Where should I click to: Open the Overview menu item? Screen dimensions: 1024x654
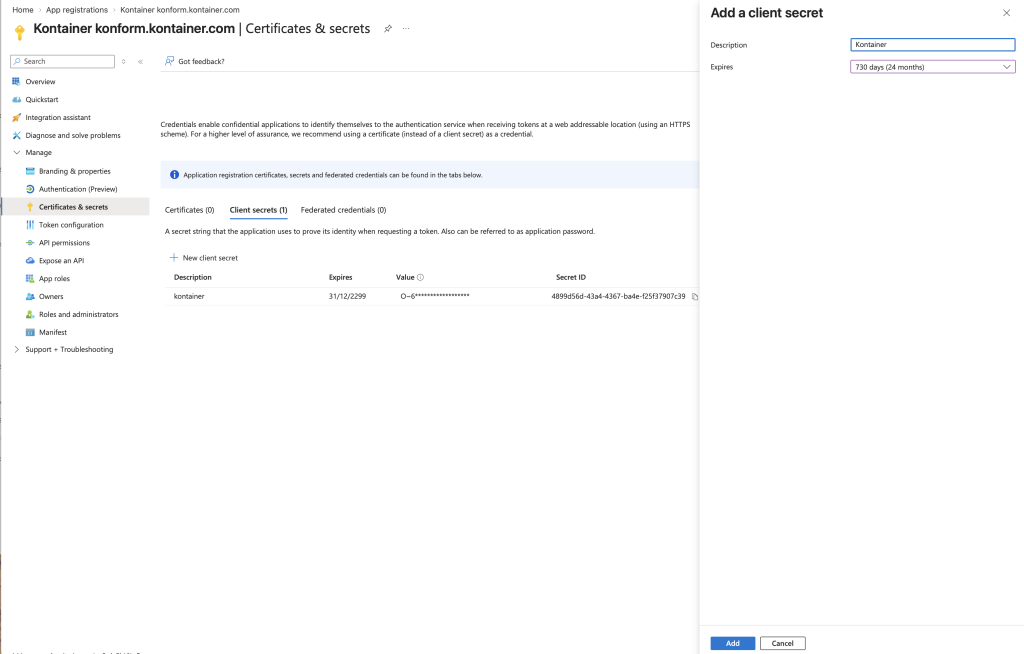[x=40, y=82]
